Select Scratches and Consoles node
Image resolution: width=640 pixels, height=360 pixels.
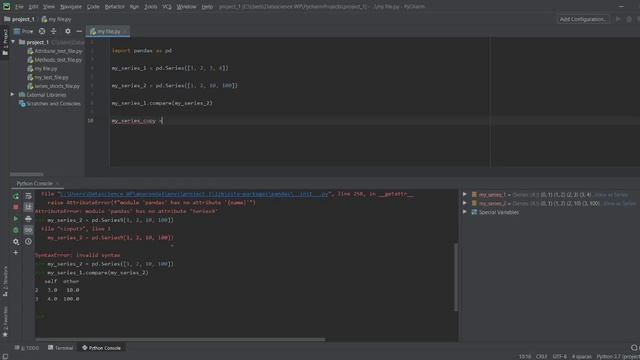coord(50,104)
